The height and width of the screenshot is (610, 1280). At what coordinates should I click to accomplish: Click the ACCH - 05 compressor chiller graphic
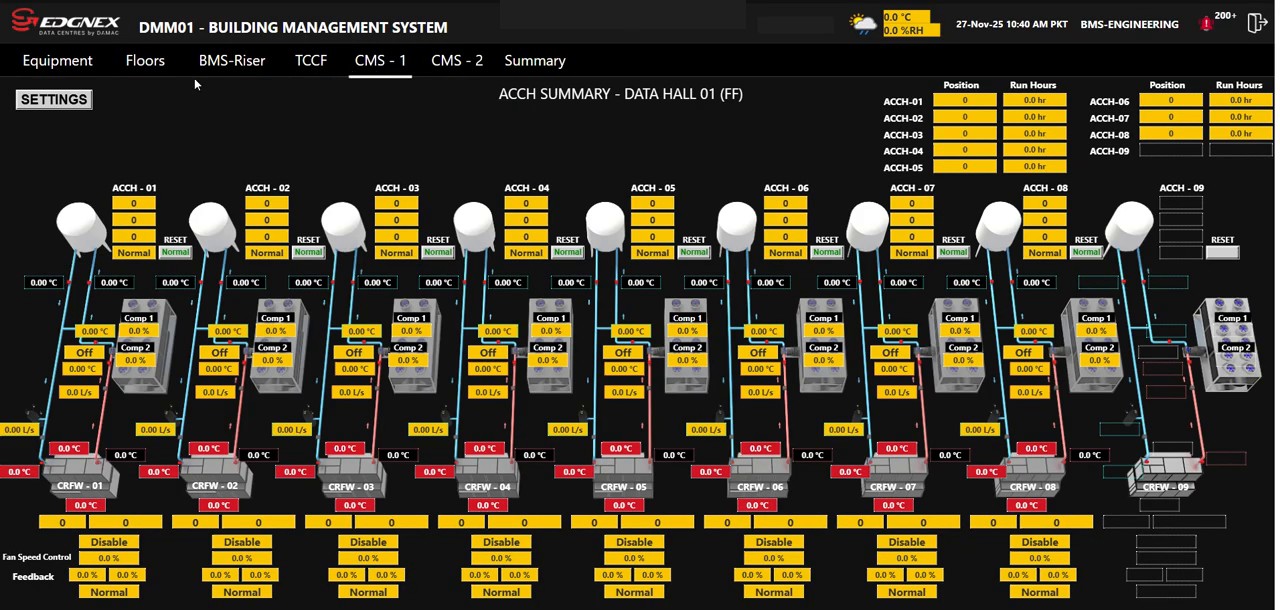[x=687, y=345]
